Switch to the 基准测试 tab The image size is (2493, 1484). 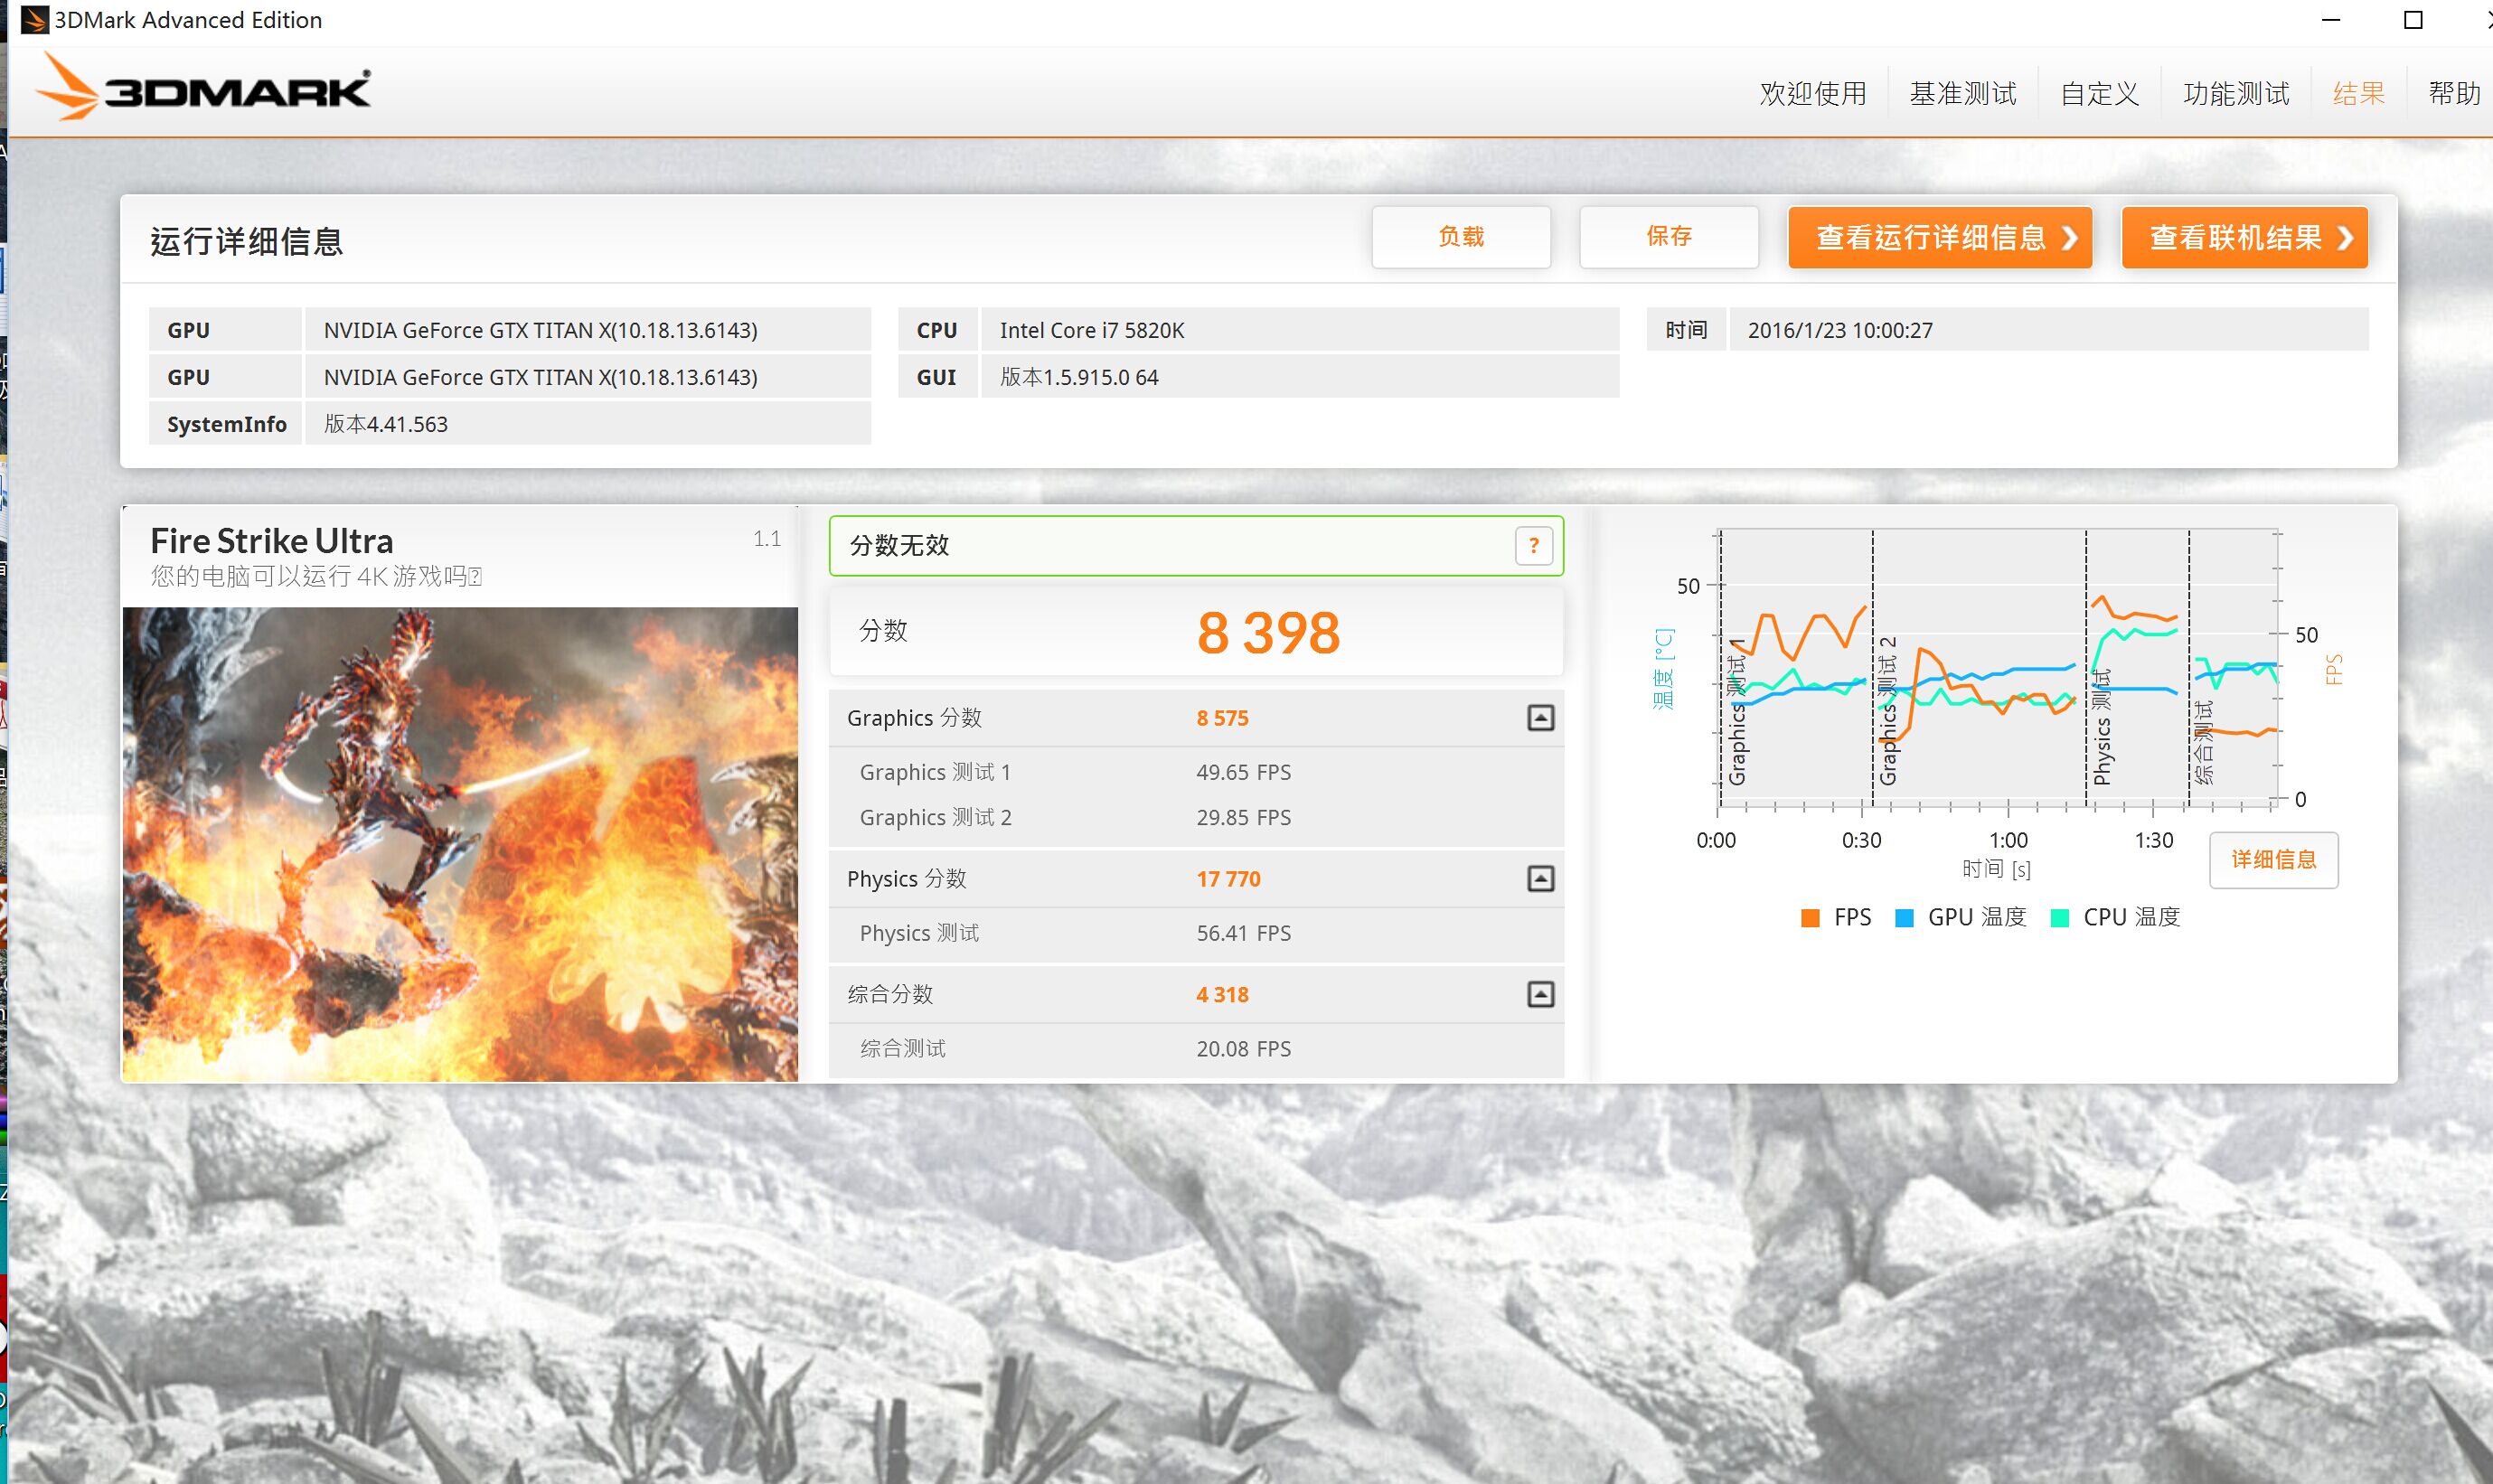tap(1963, 94)
